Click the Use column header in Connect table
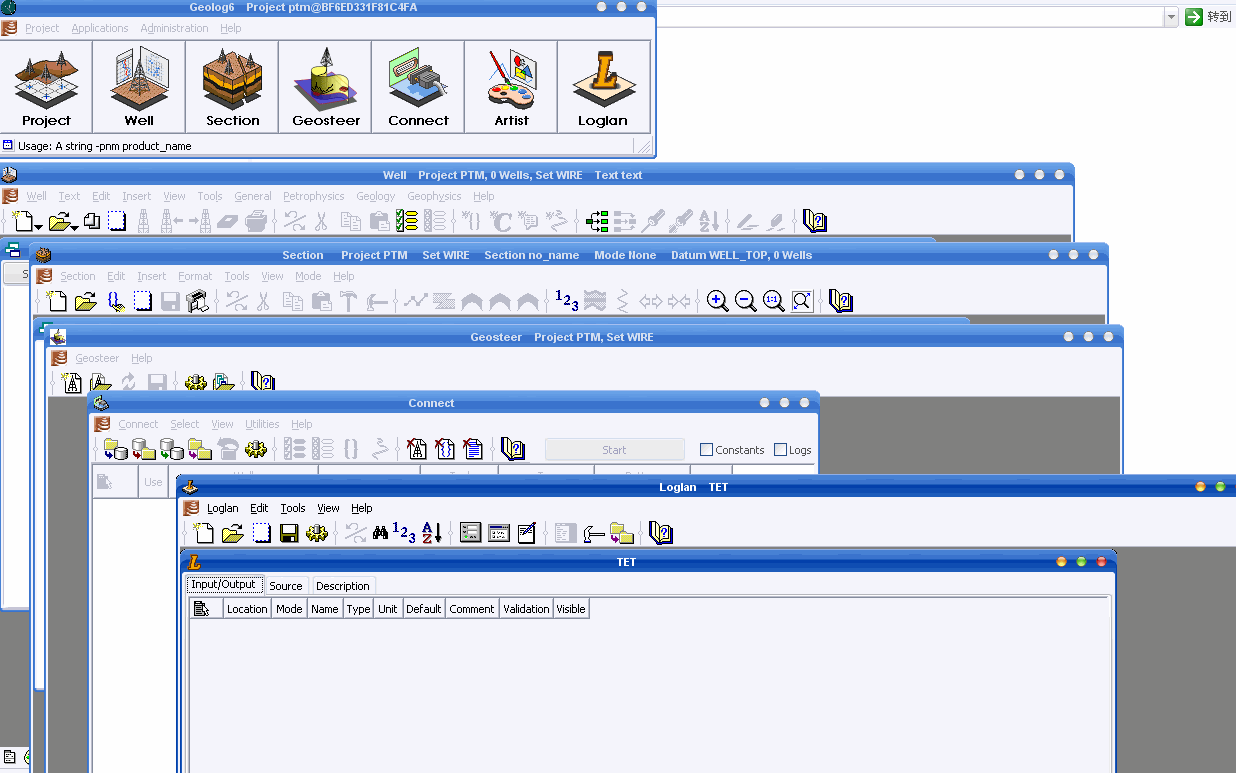Screen dimensions: 1236x773 pyautogui.click(x=153, y=482)
